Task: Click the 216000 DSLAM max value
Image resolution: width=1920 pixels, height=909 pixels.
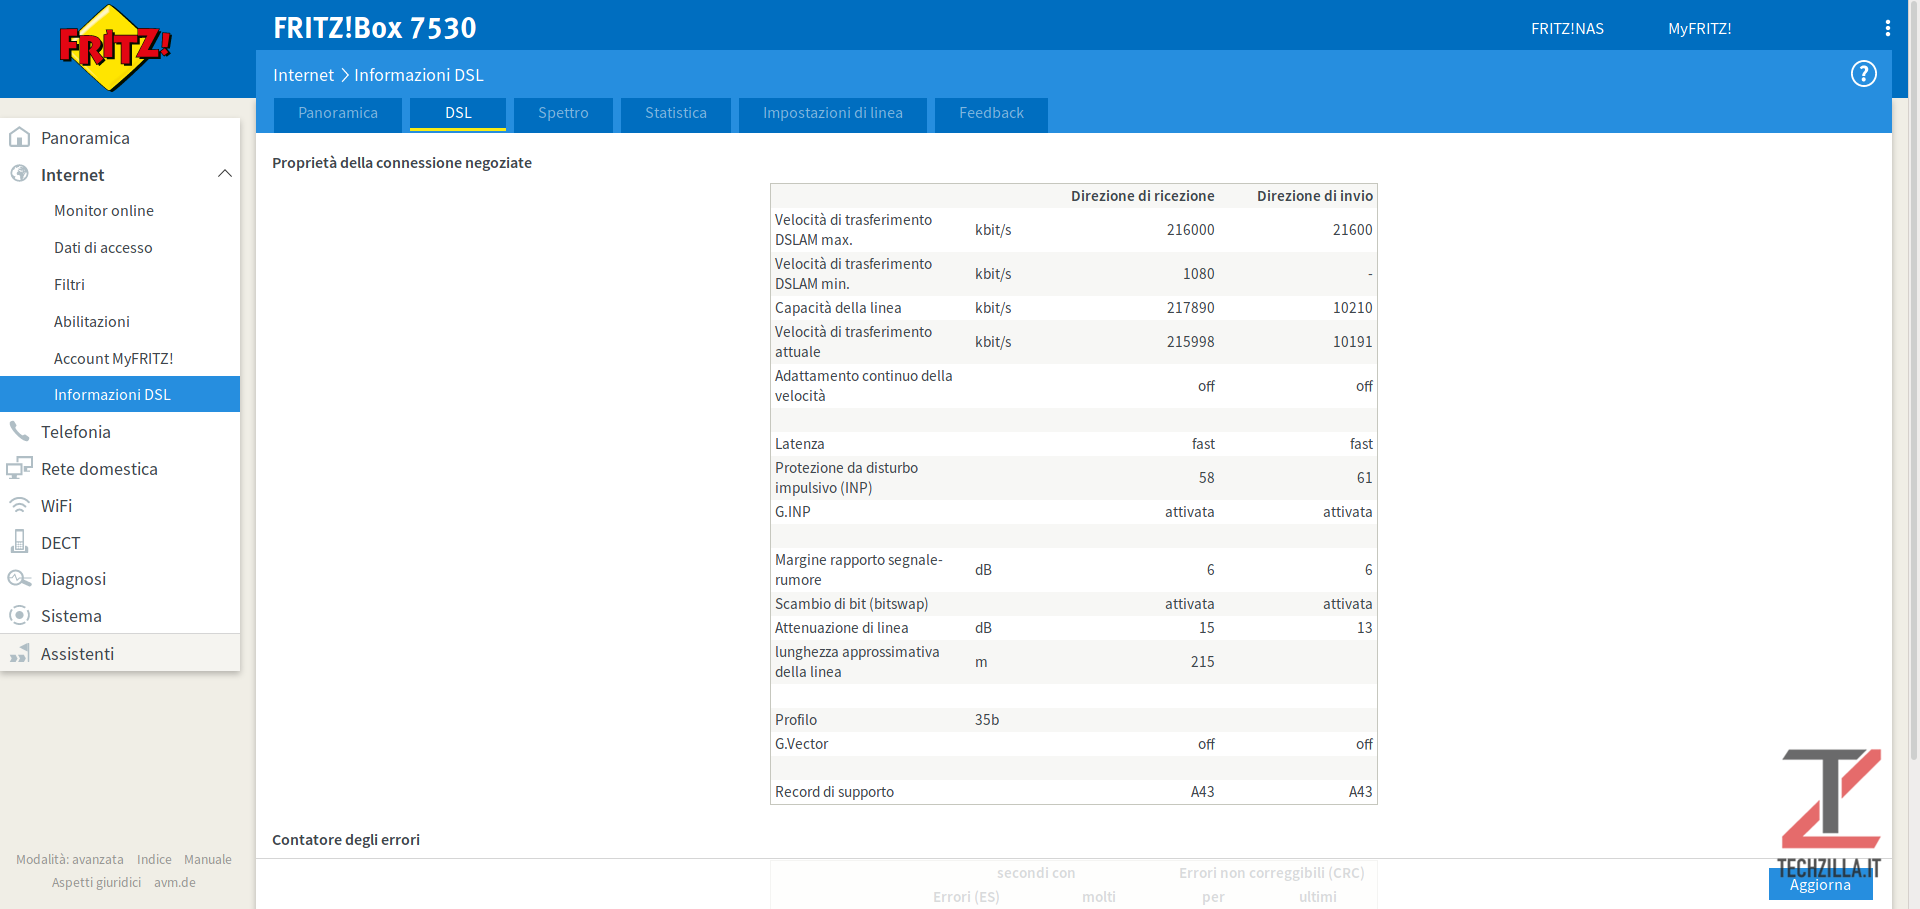Action: coord(1190,230)
